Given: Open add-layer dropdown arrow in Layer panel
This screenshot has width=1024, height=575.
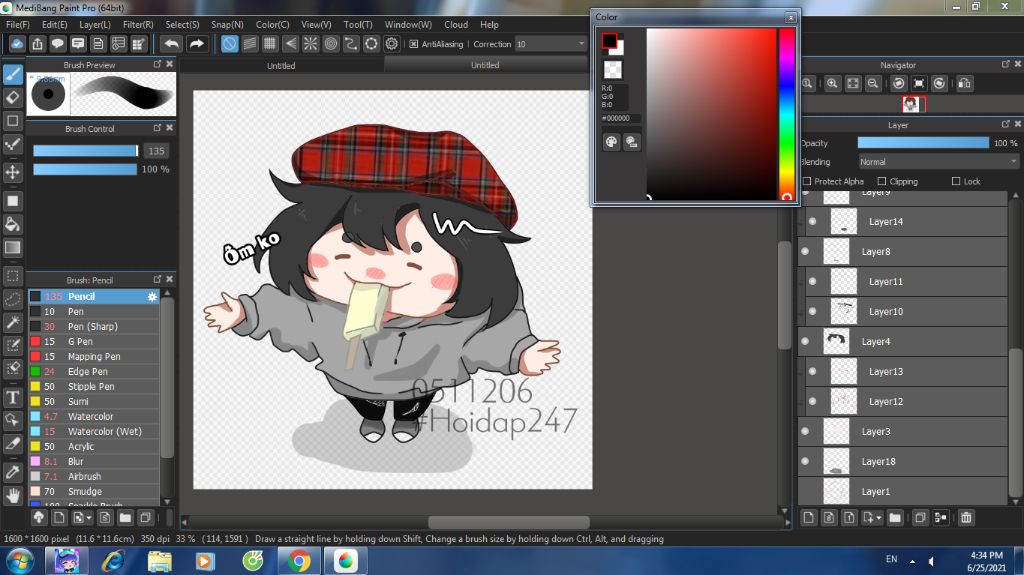Looking at the screenshot, I should pos(878,518).
